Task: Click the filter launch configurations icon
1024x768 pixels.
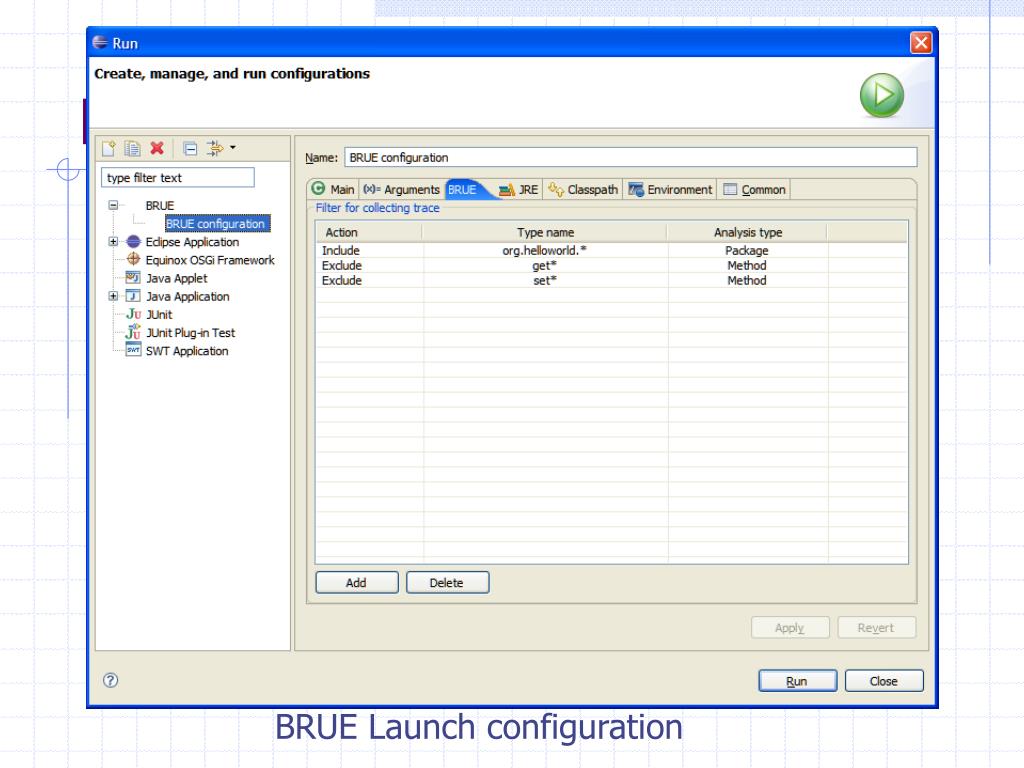Action: coord(215,148)
